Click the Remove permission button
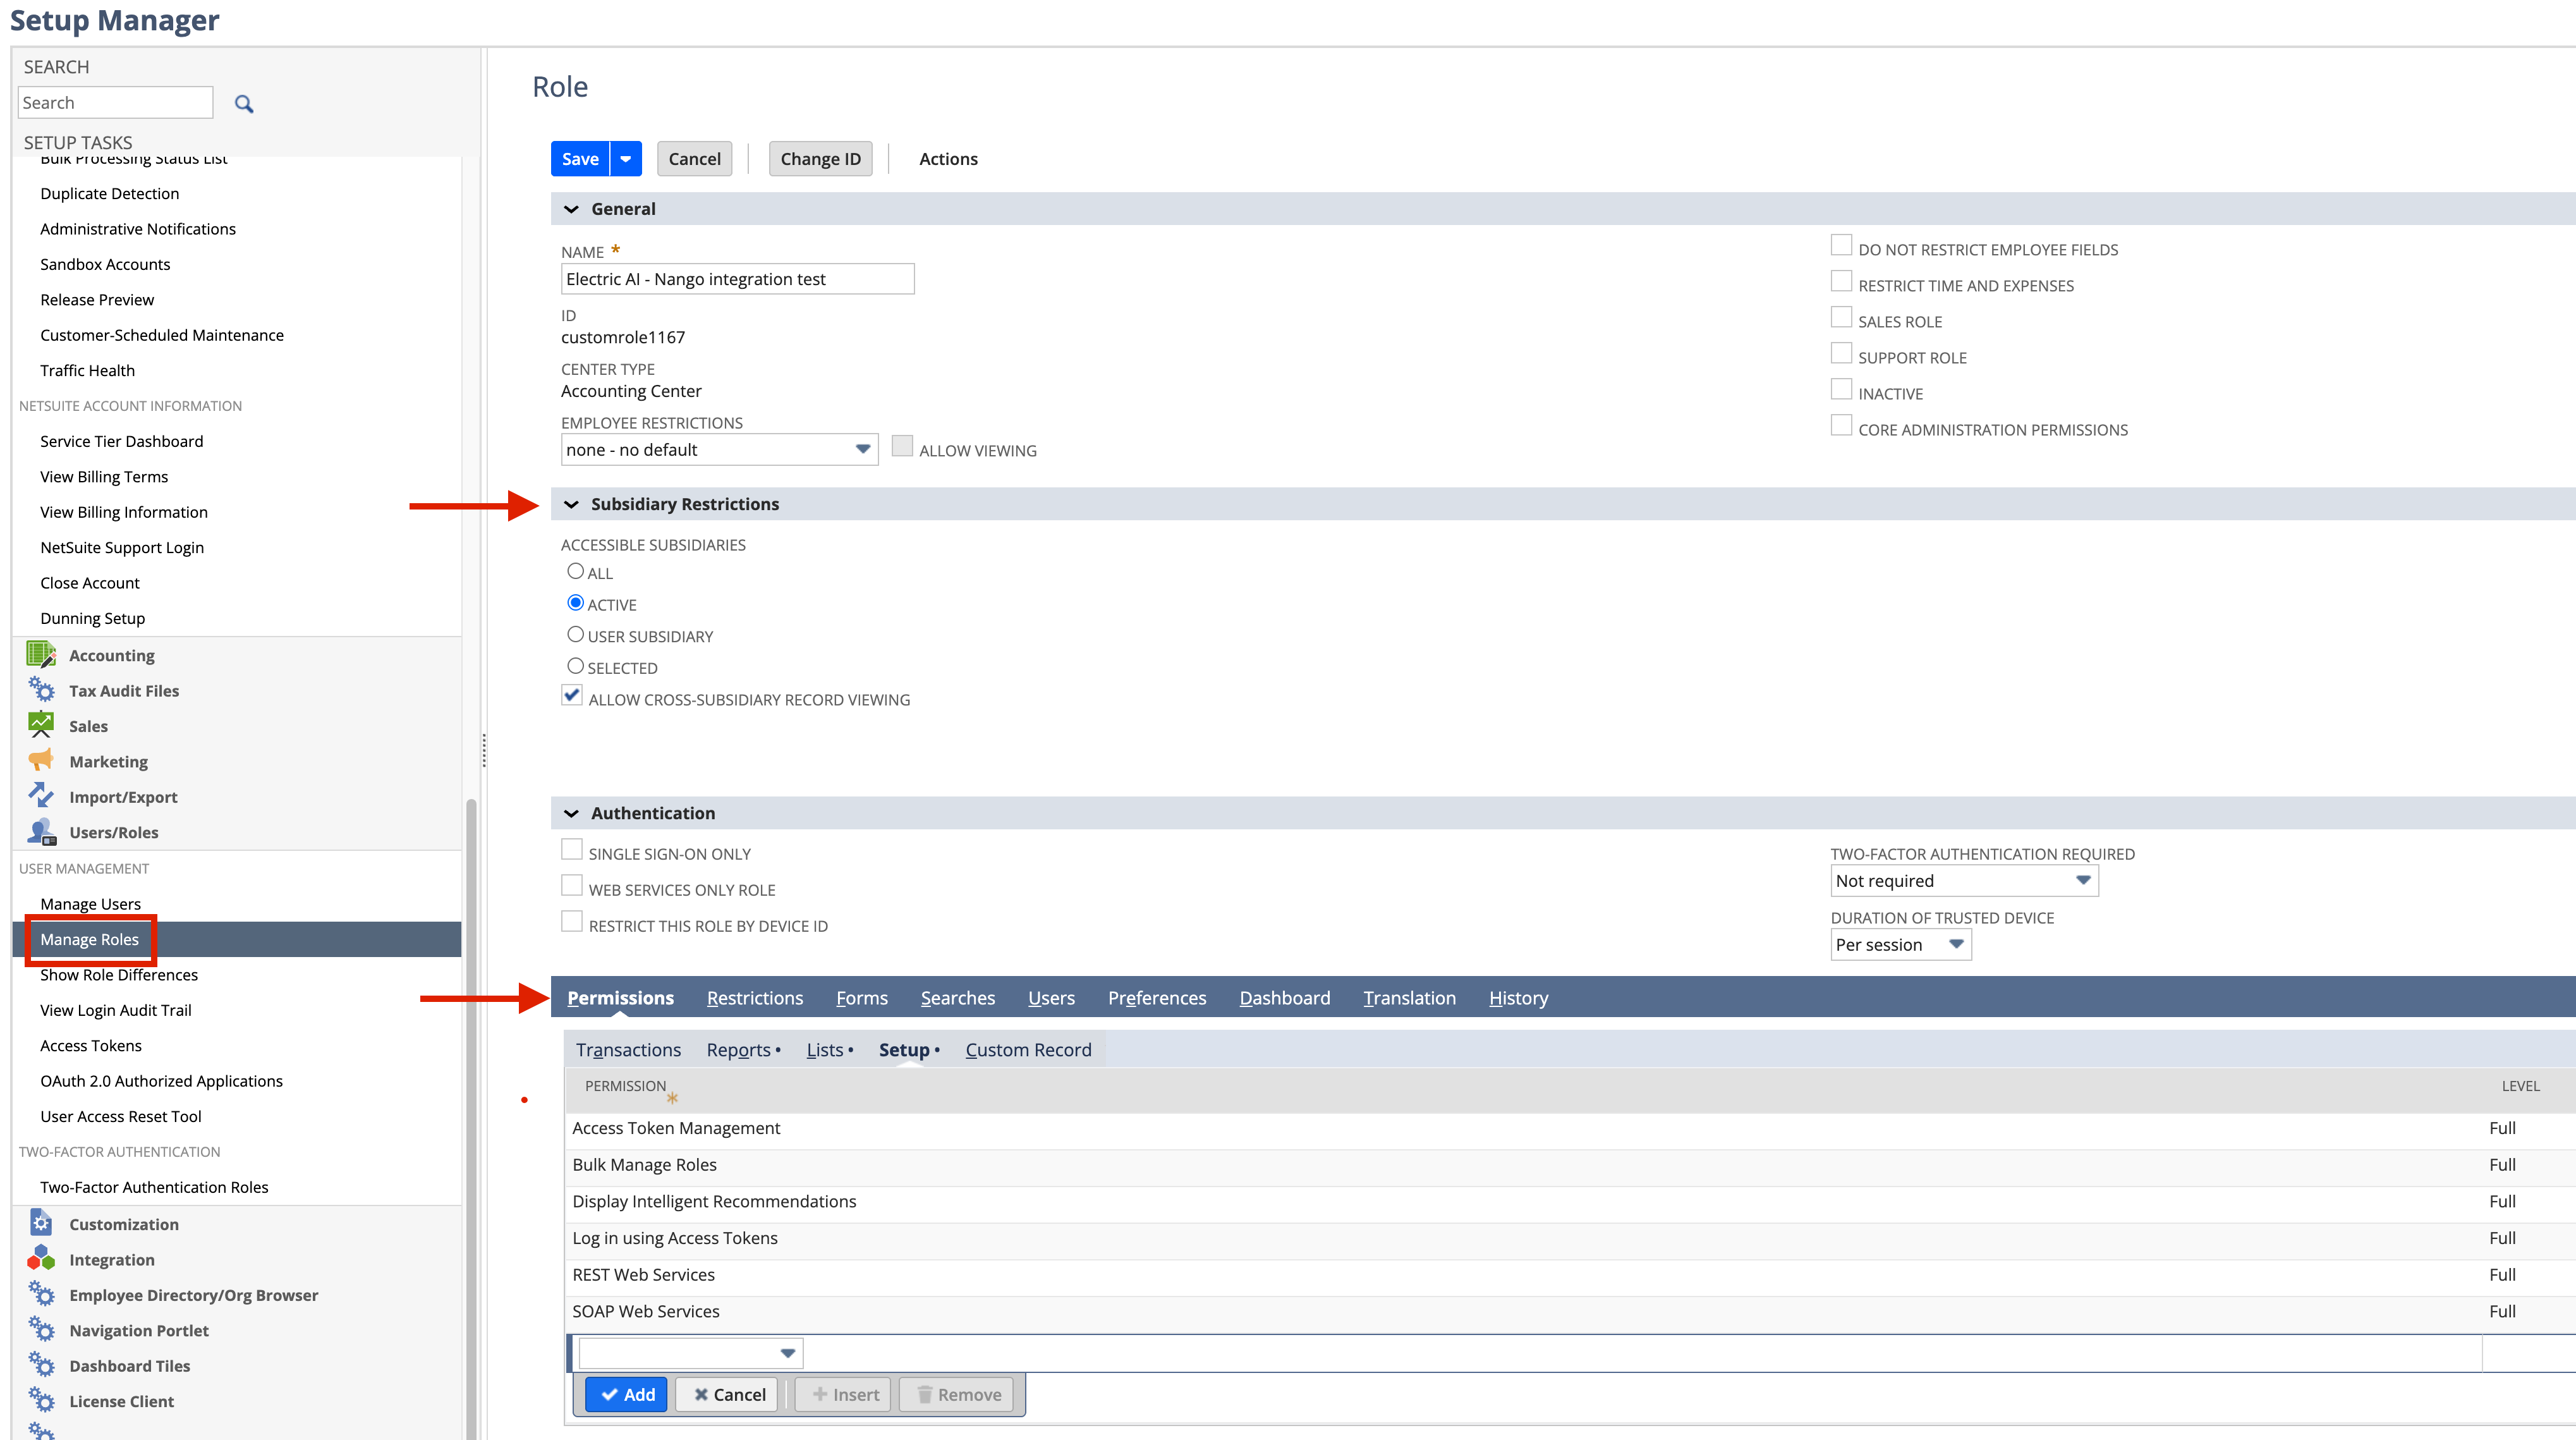Viewport: 2576px width, 1440px height. click(957, 1395)
